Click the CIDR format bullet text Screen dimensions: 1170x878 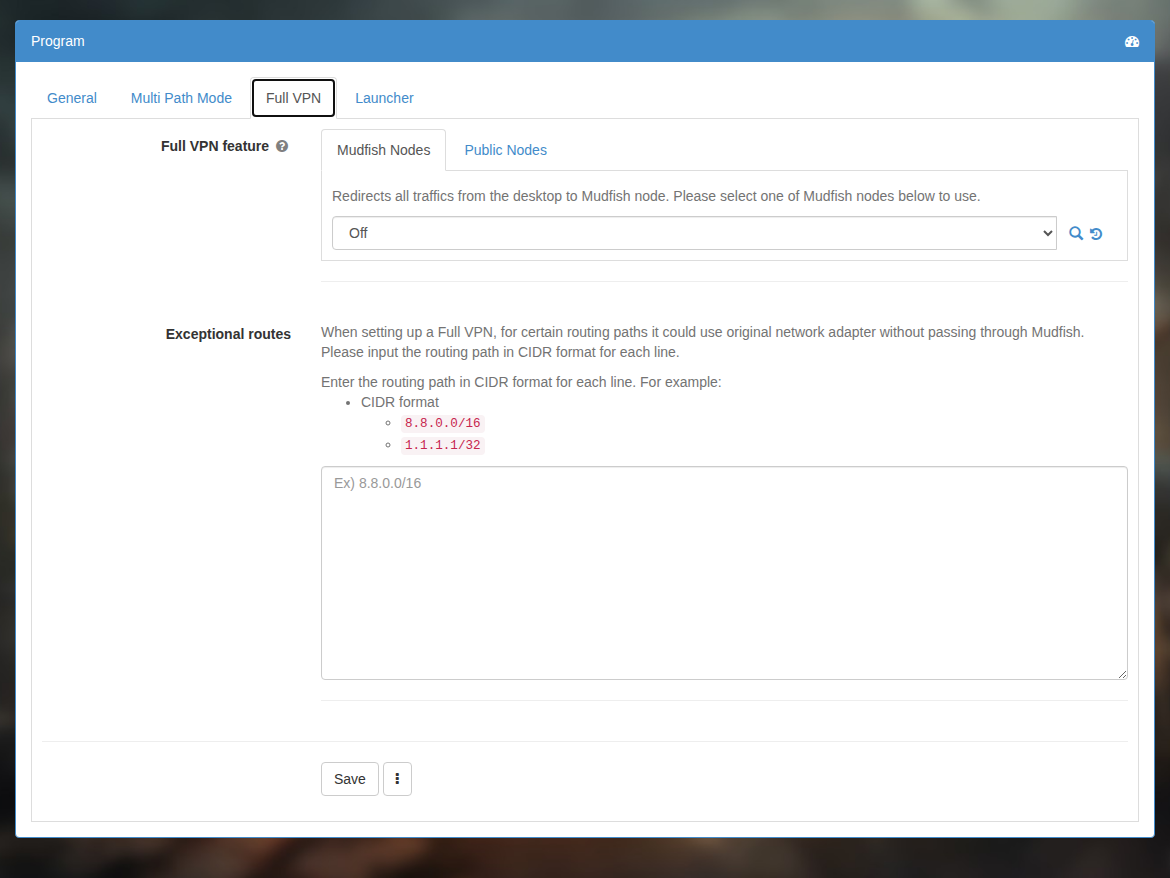(400, 402)
